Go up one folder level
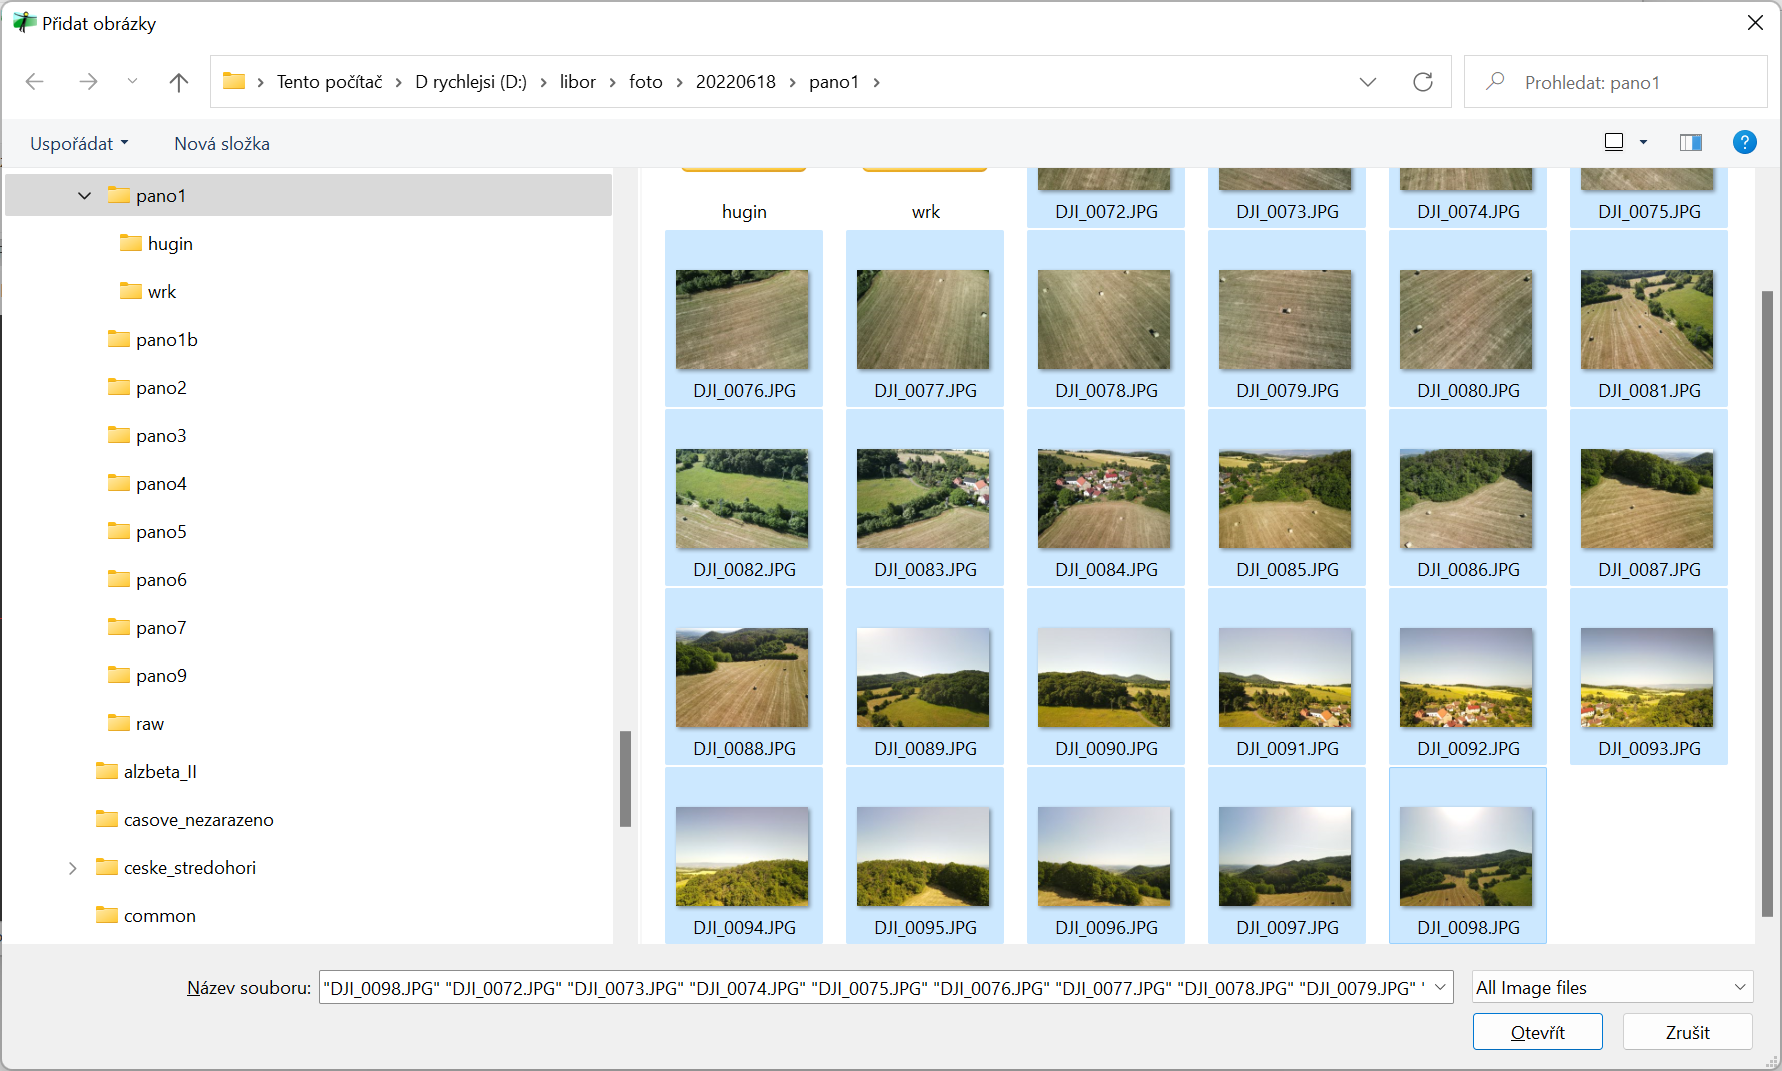Viewport: 1782px width, 1071px height. [x=179, y=82]
